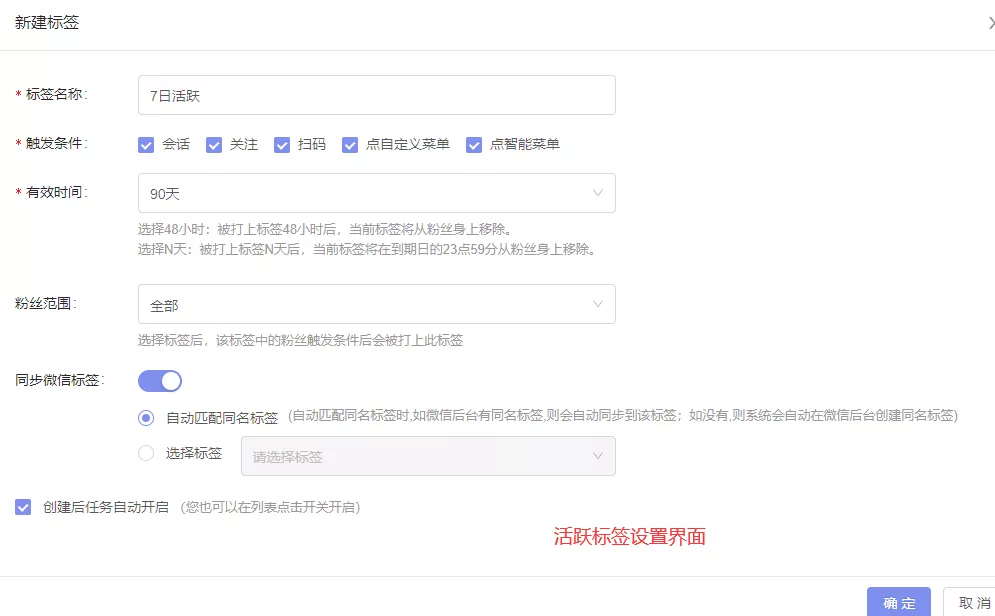
Task: Click the hint text starting 选择N天
Action: (x=367, y=249)
